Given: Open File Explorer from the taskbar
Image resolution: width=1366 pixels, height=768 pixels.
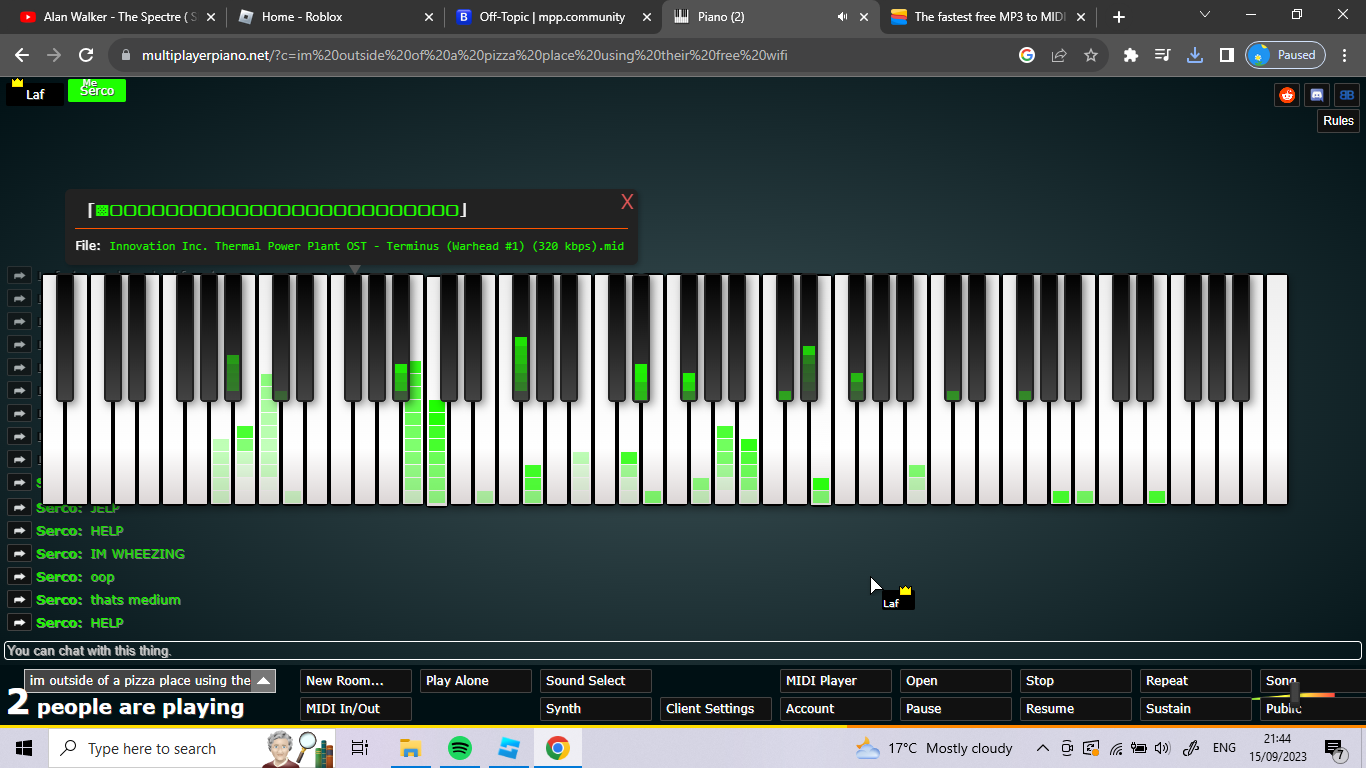Looking at the screenshot, I should coord(410,748).
